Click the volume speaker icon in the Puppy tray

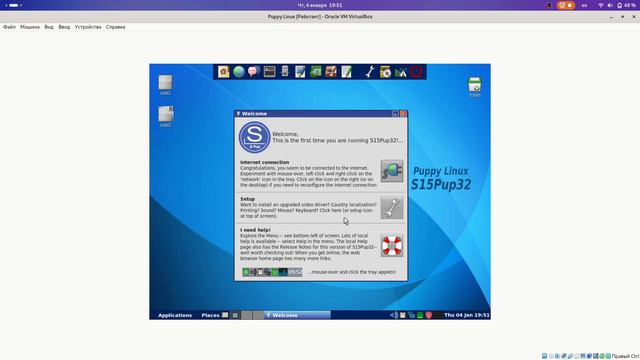pos(394,315)
